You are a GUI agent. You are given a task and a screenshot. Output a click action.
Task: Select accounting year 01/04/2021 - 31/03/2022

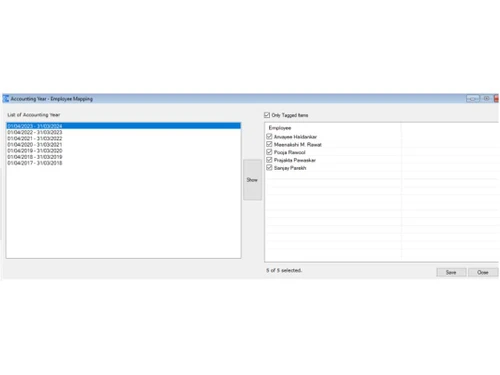(x=123, y=138)
